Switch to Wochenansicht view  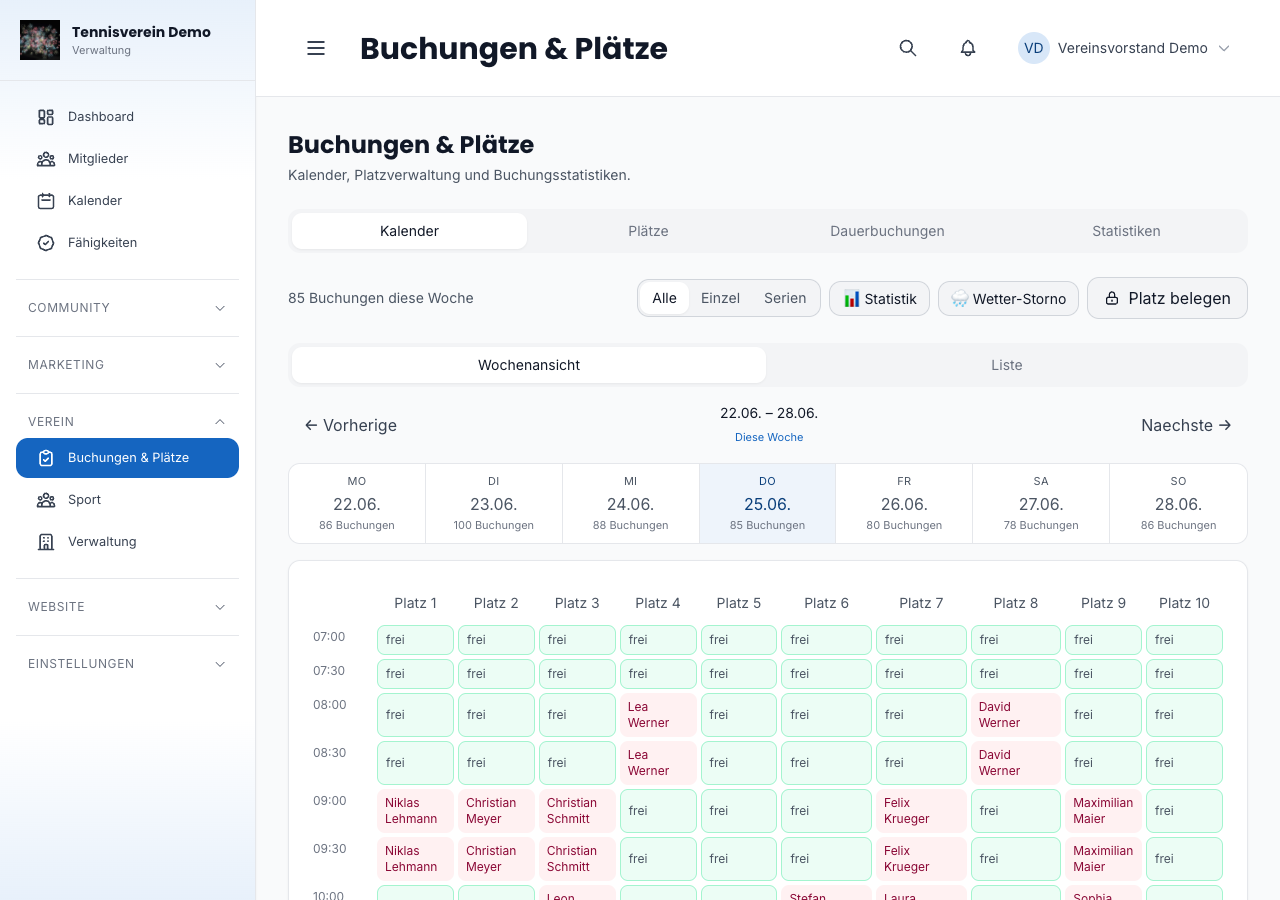tap(529, 365)
